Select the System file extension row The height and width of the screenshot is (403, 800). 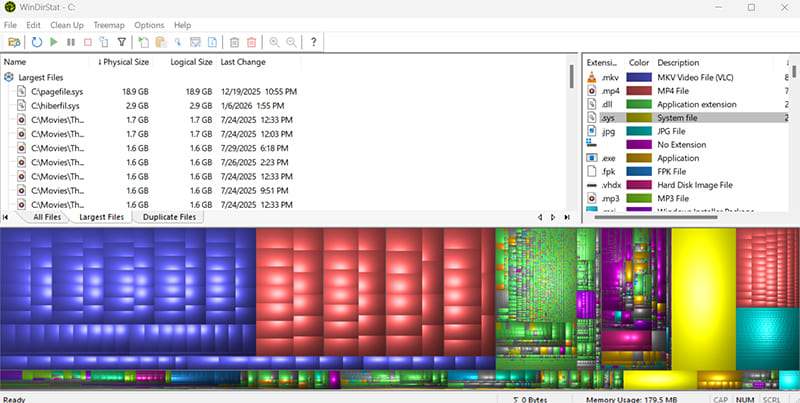(687, 118)
